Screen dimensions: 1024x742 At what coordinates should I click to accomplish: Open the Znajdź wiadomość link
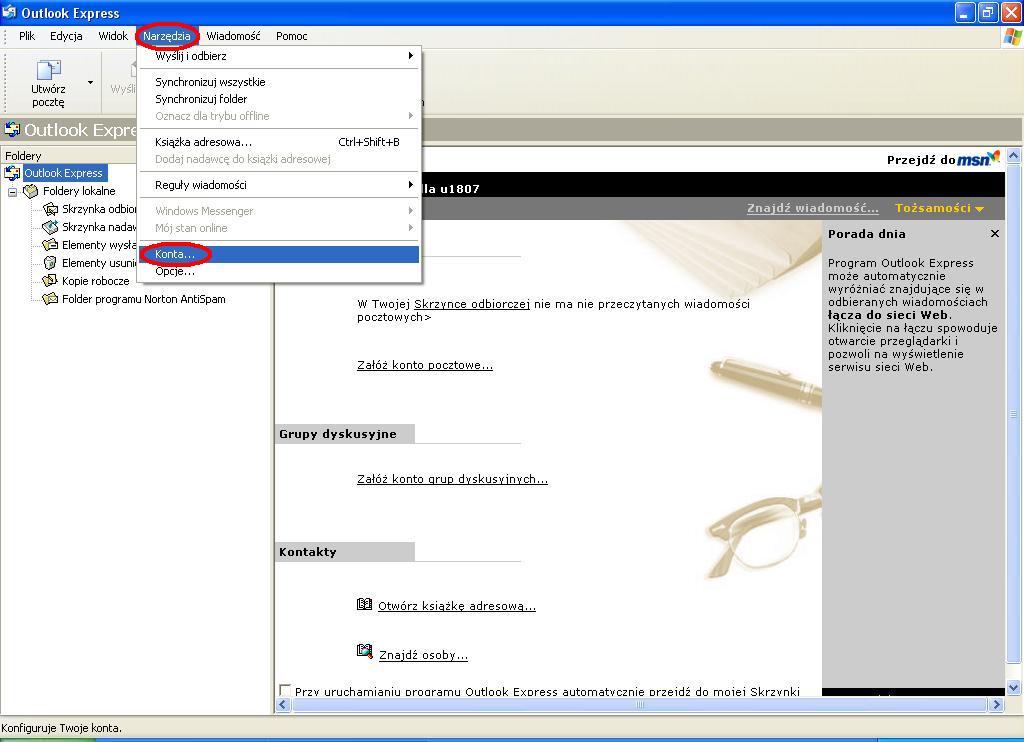tap(812, 208)
